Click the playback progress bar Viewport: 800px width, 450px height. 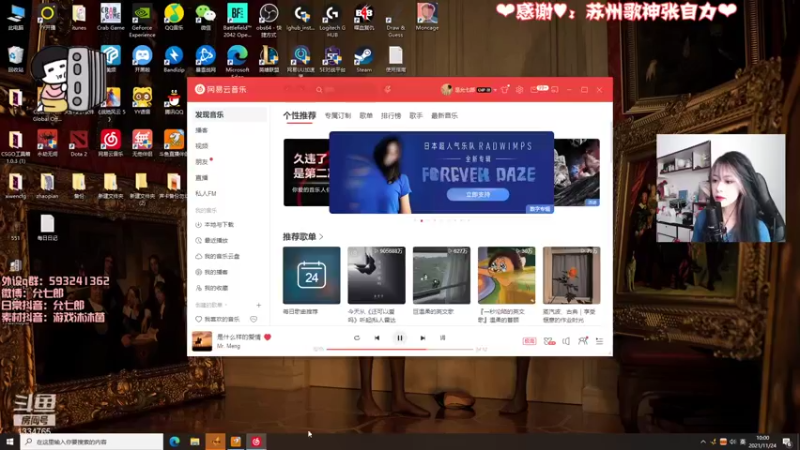(399, 349)
